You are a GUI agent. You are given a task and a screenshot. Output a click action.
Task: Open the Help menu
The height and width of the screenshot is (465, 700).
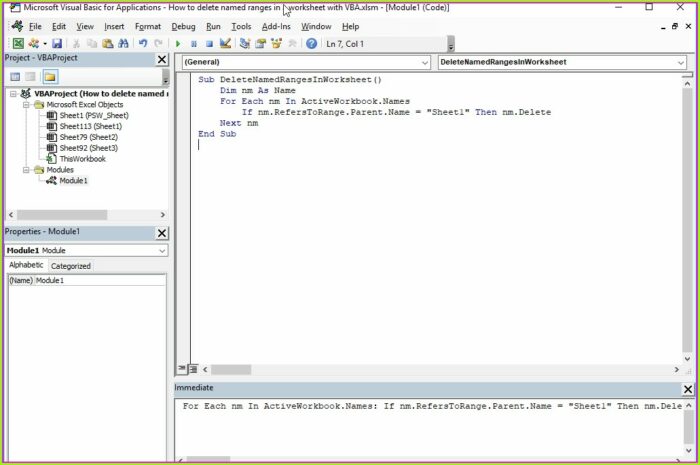pyautogui.click(x=350, y=27)
